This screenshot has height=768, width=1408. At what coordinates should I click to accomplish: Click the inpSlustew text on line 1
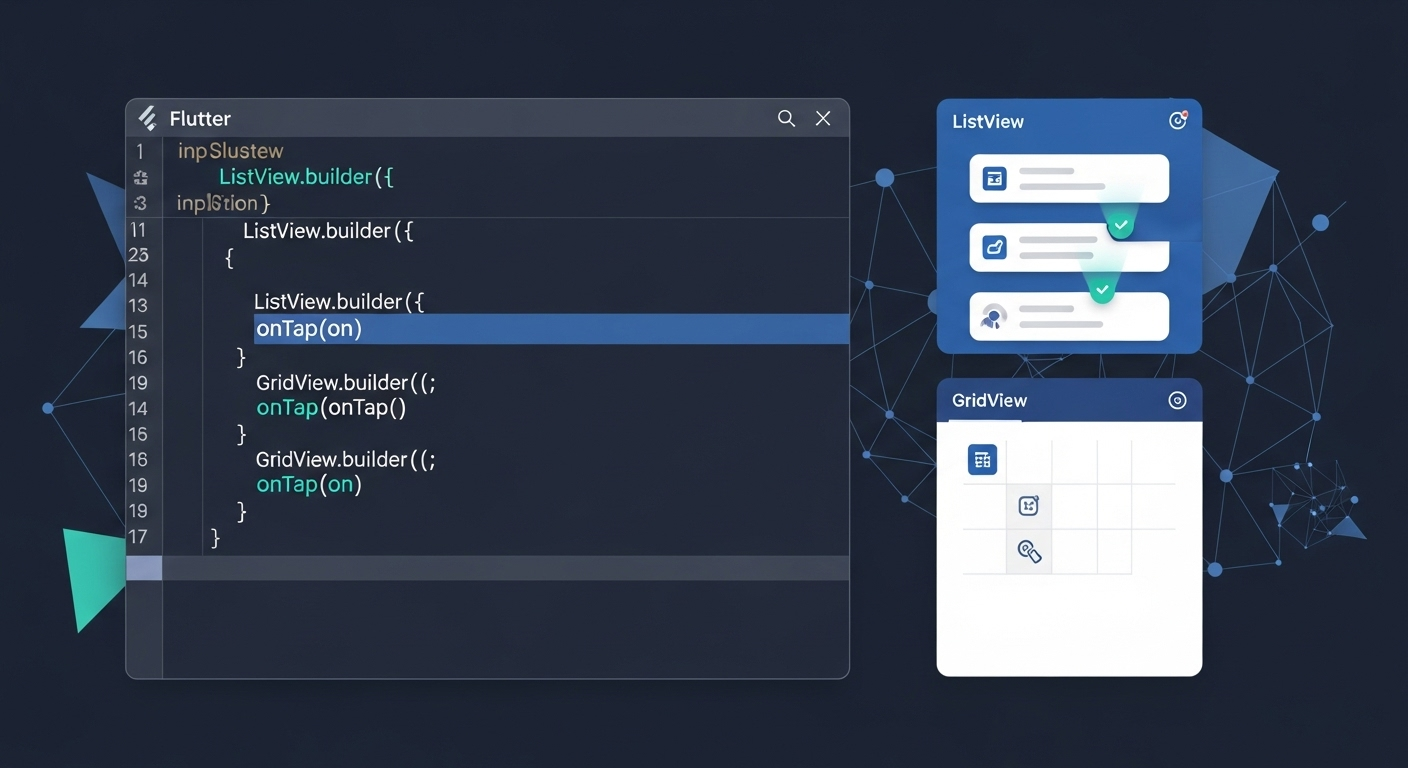tap(230, 150)
